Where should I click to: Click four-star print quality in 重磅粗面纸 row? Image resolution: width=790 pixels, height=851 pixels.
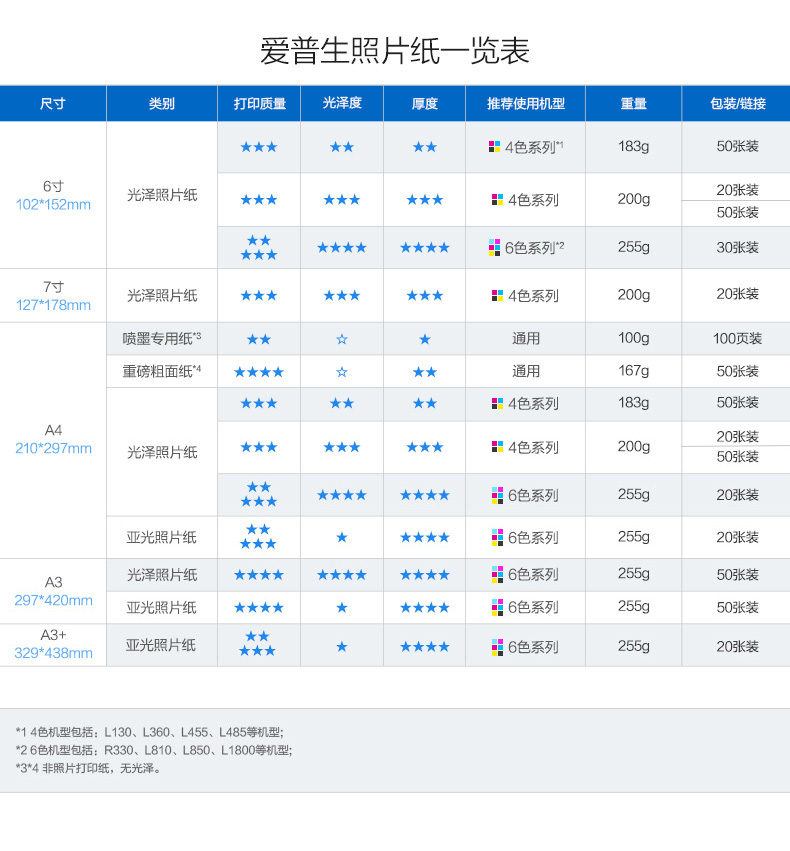[259, 372]
